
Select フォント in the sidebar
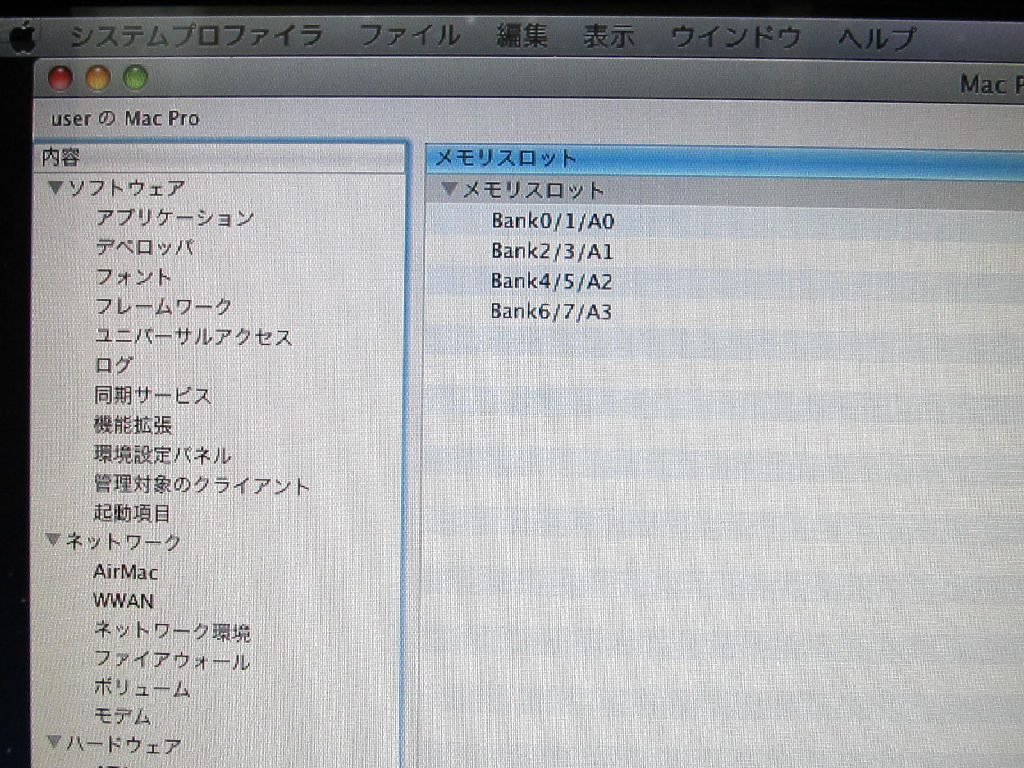pos(133,277)
